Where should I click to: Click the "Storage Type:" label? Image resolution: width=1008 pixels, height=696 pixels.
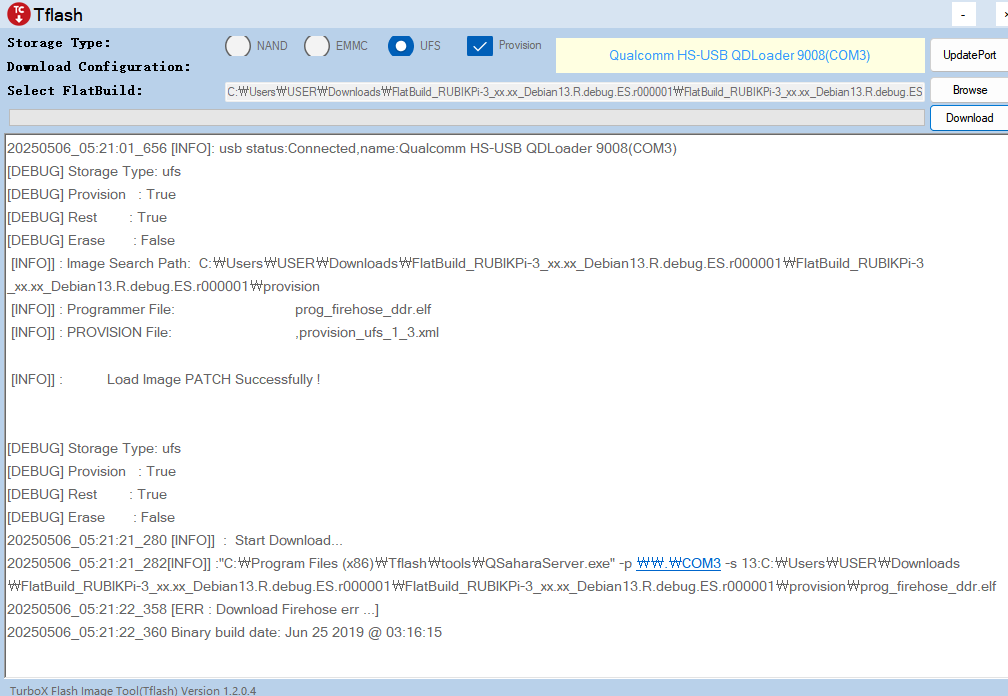[x=58, y=43]
